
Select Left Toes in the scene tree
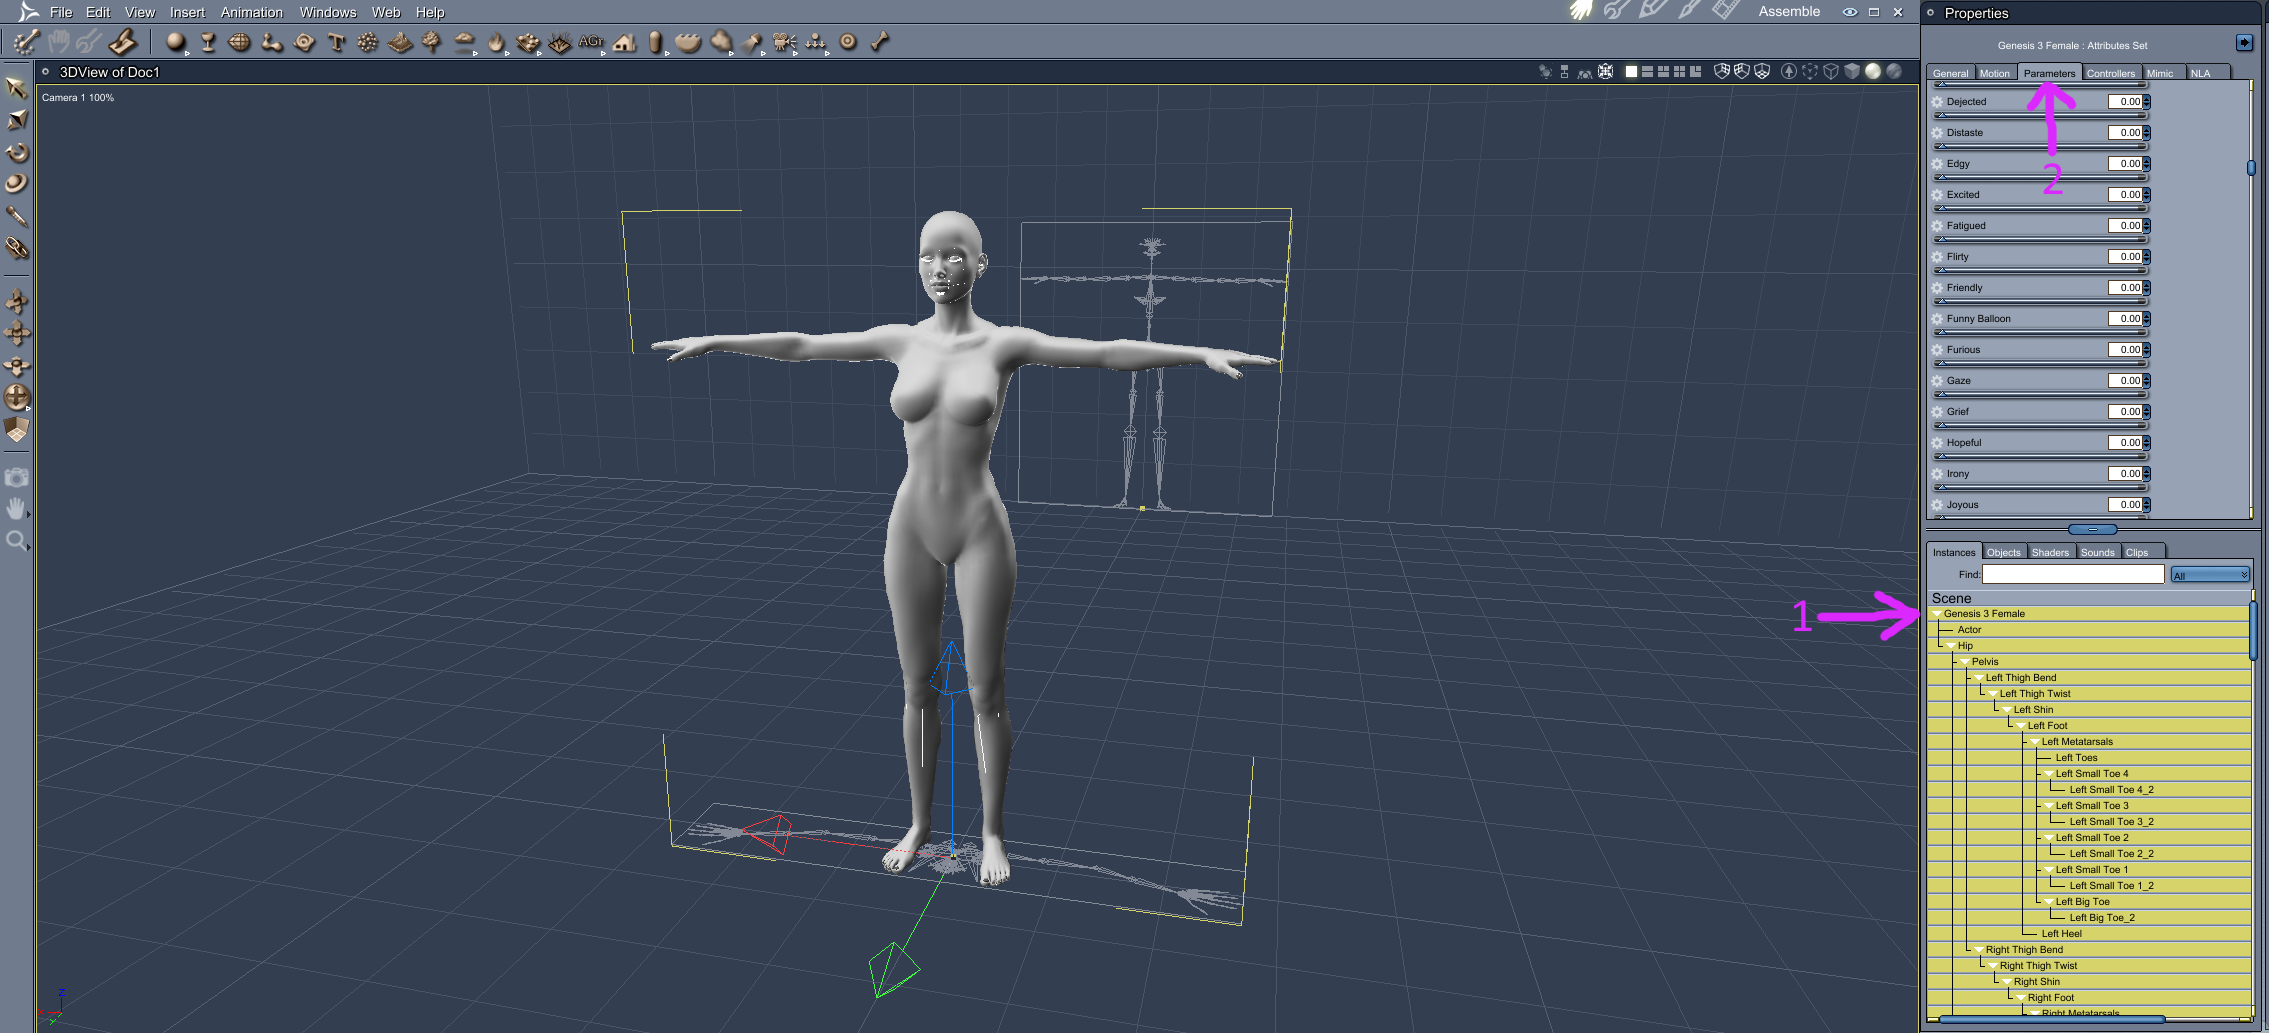(2076, 758)
